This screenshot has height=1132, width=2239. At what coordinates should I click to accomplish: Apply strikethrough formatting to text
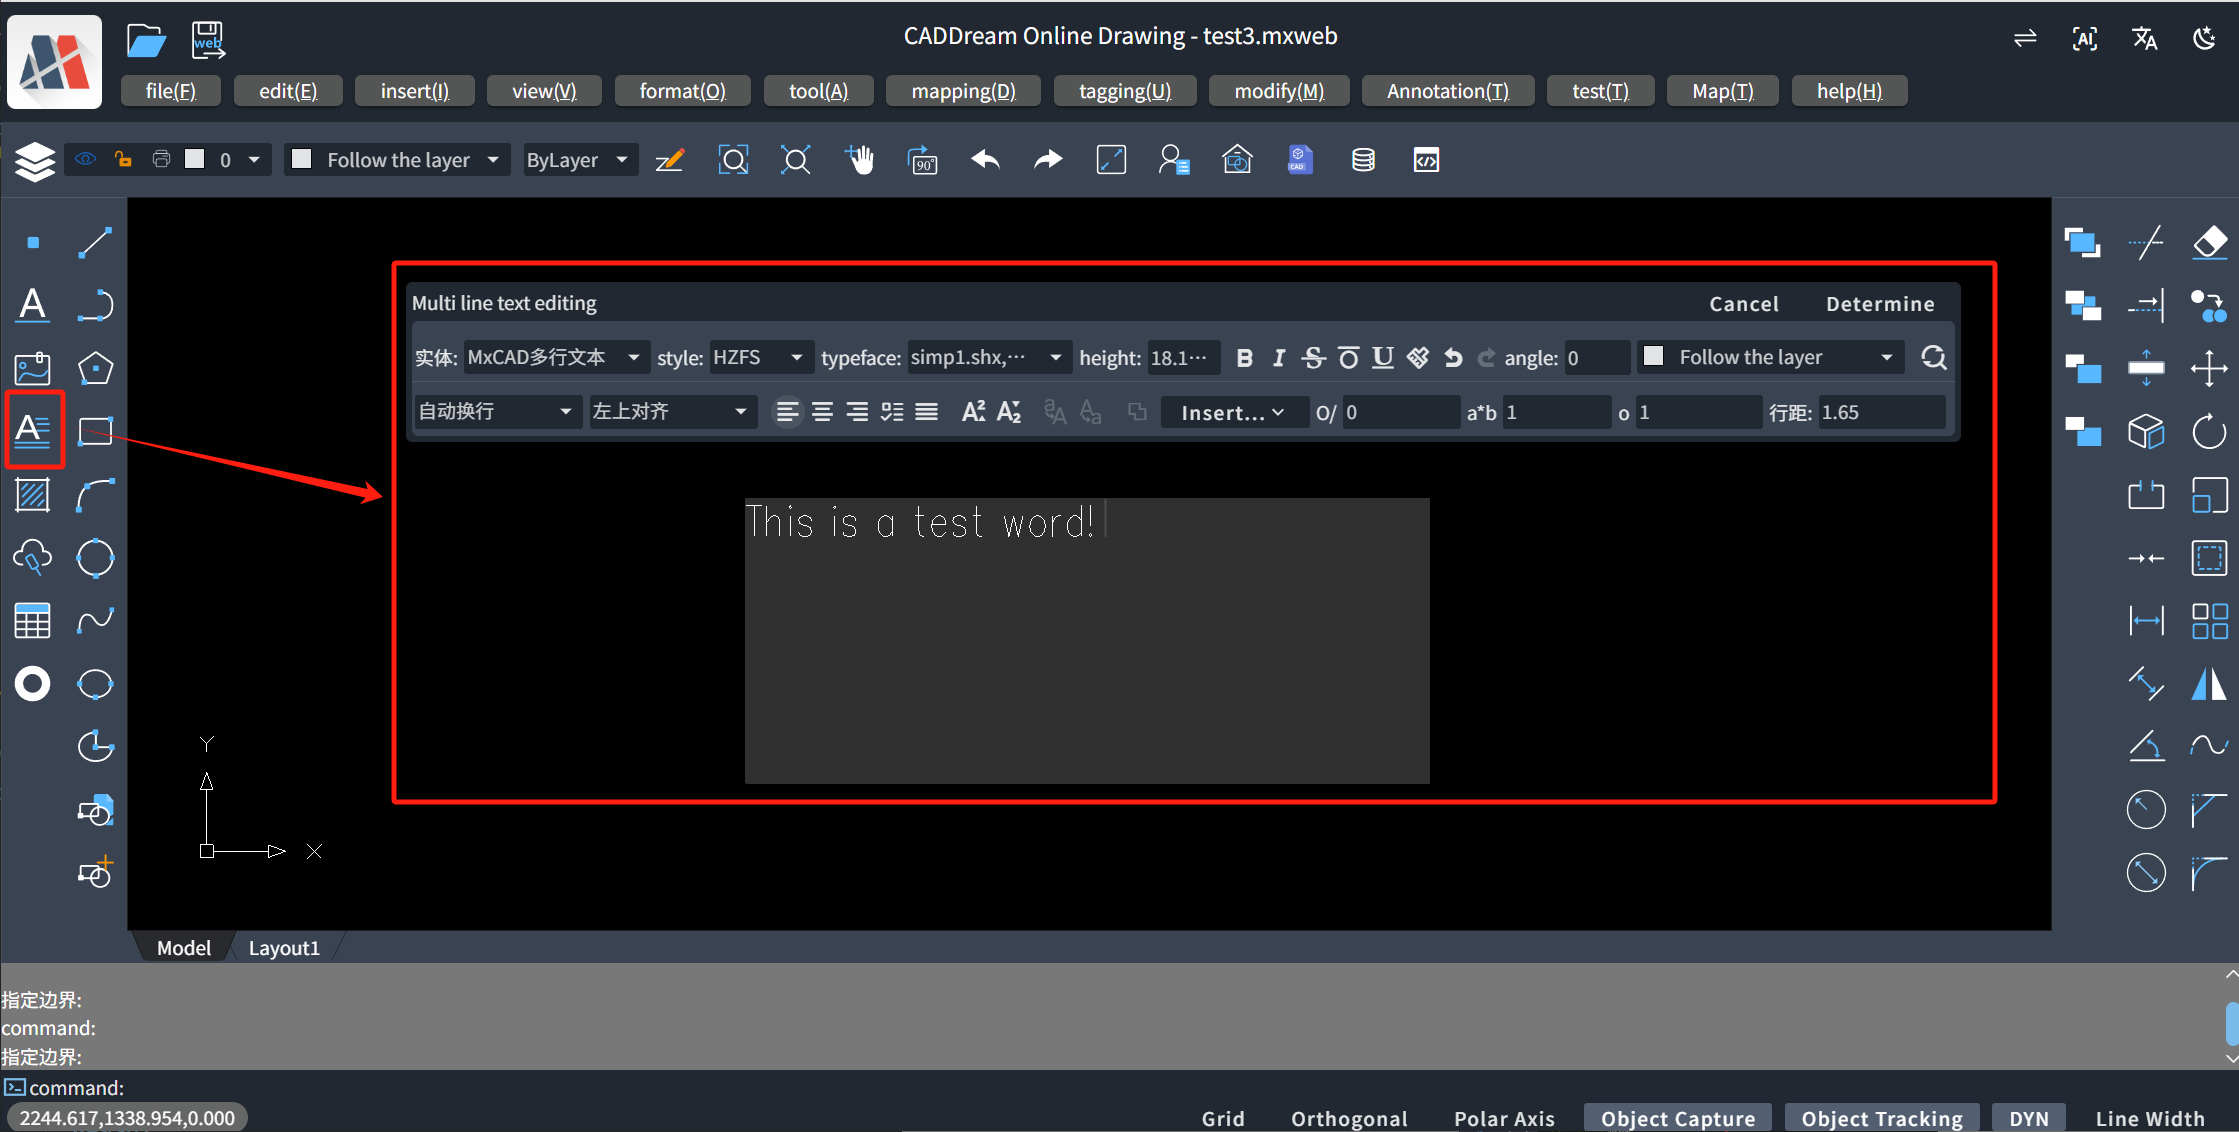point(1313,358)
